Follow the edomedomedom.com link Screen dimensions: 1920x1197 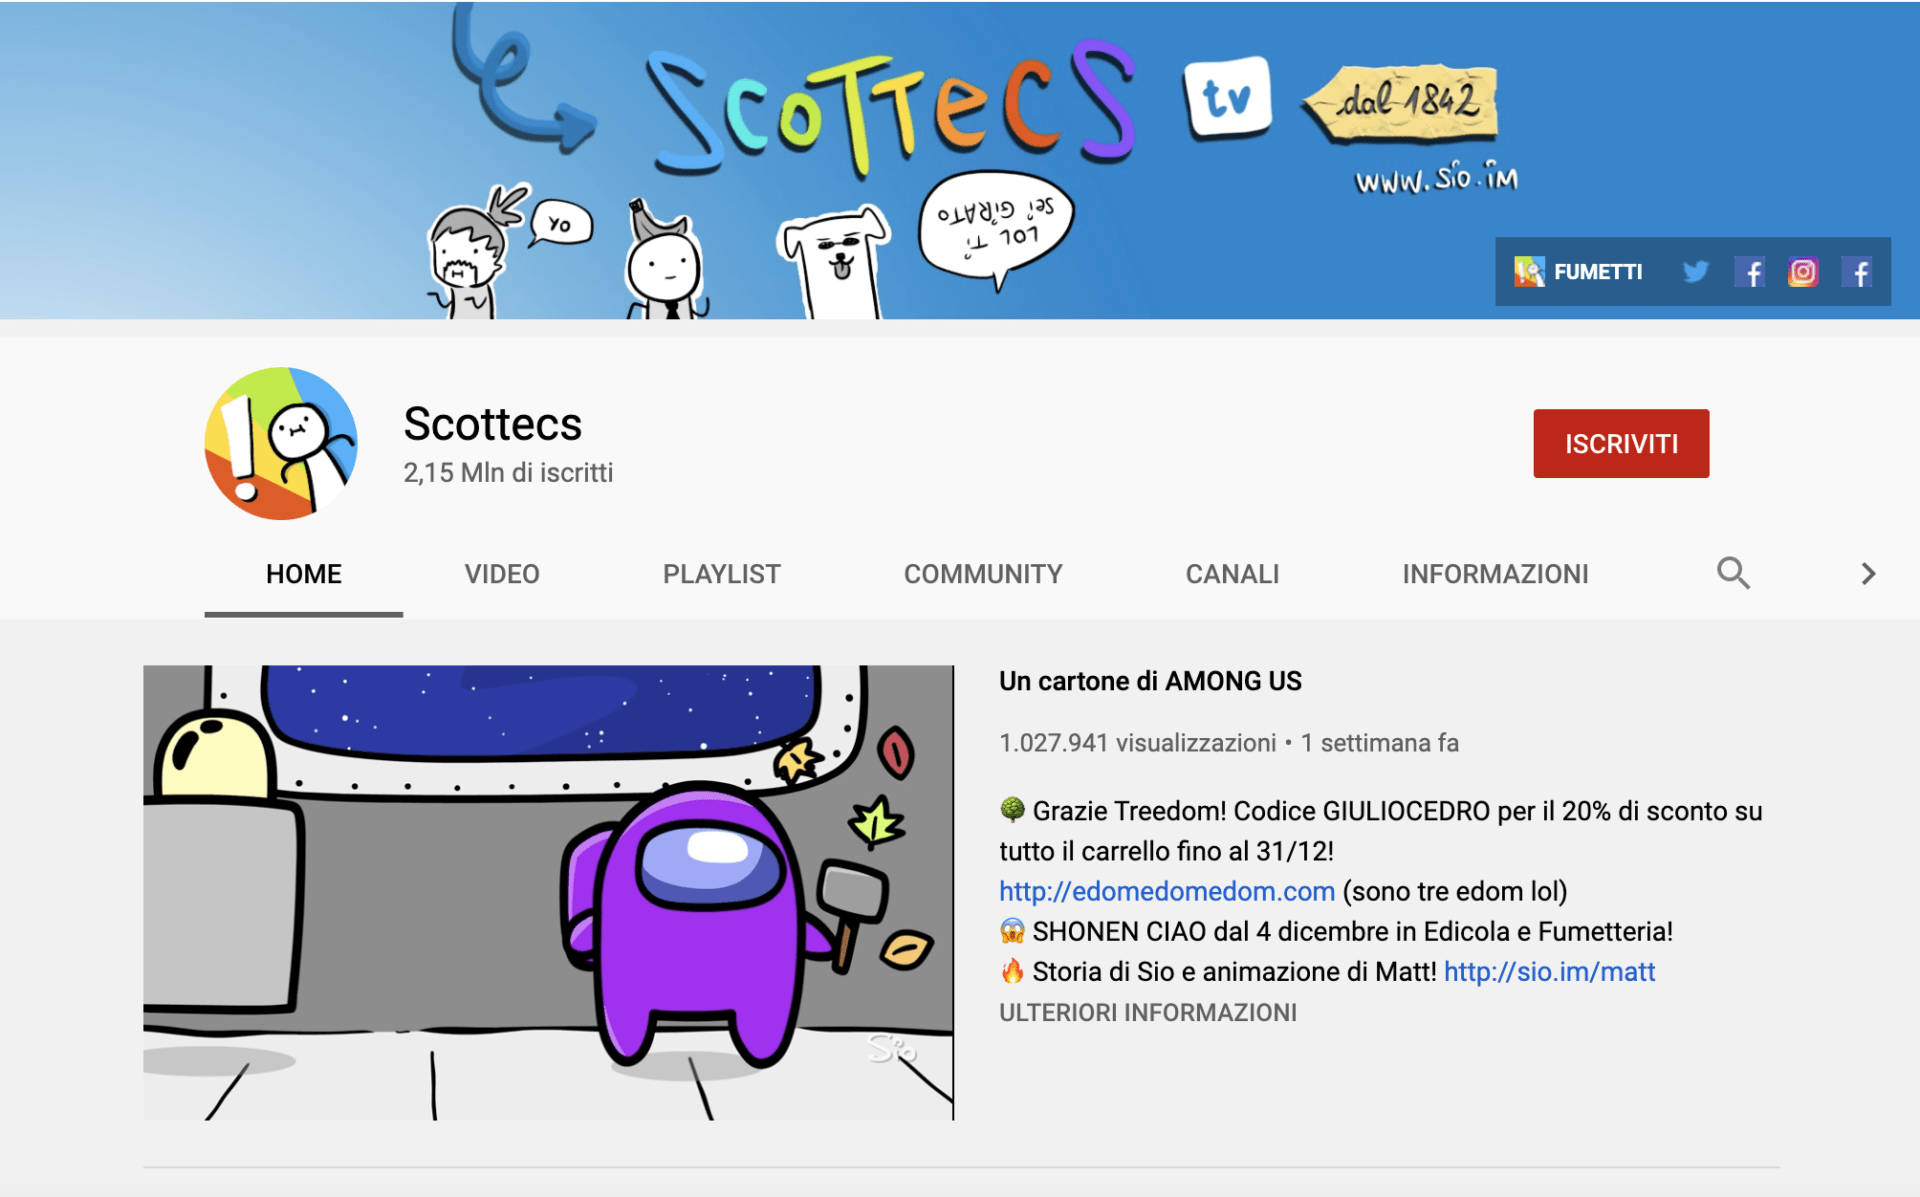coord(1166,891)
